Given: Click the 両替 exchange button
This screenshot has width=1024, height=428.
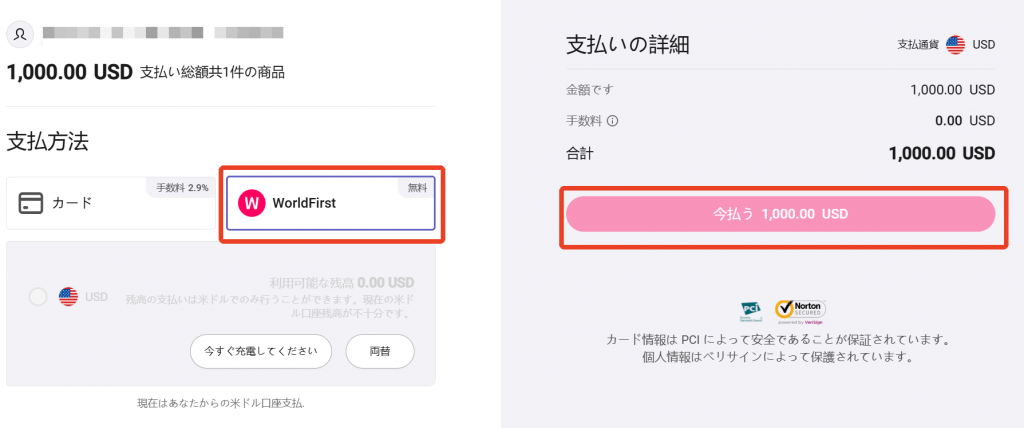Looking at the screenshot, I should [x=380, y=351].
